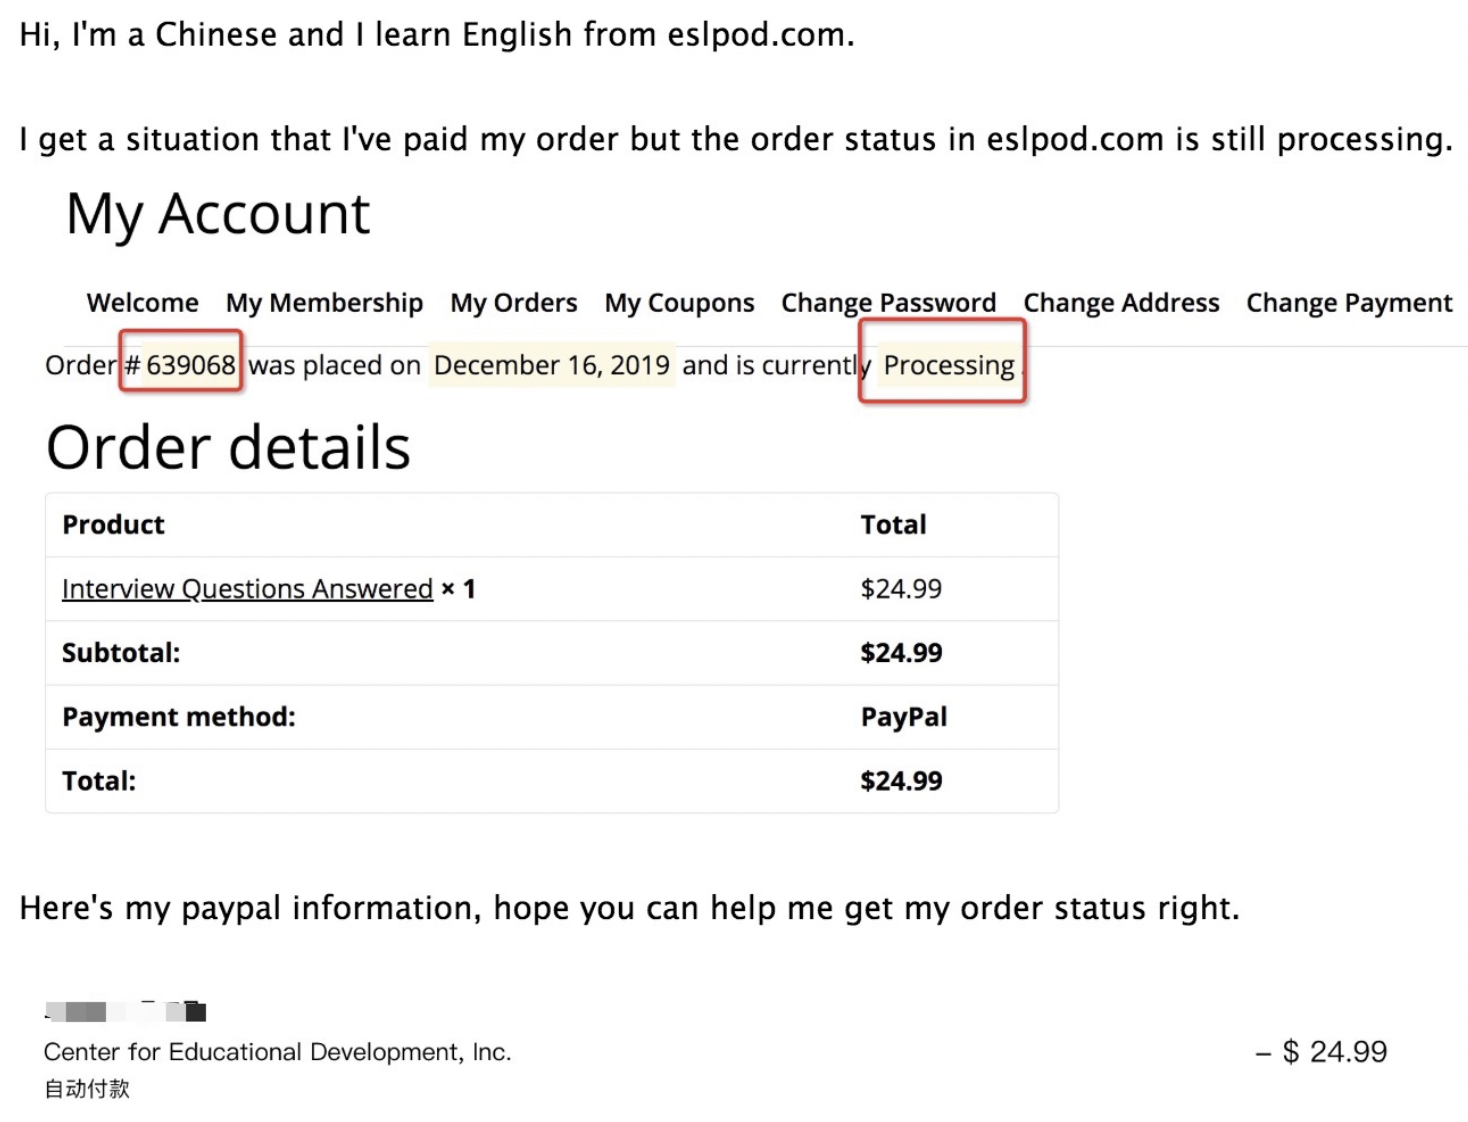Click the 自动付款 automatic payment label
This screenshot has width=1468, height=1122.
[x=87, y=1089]
